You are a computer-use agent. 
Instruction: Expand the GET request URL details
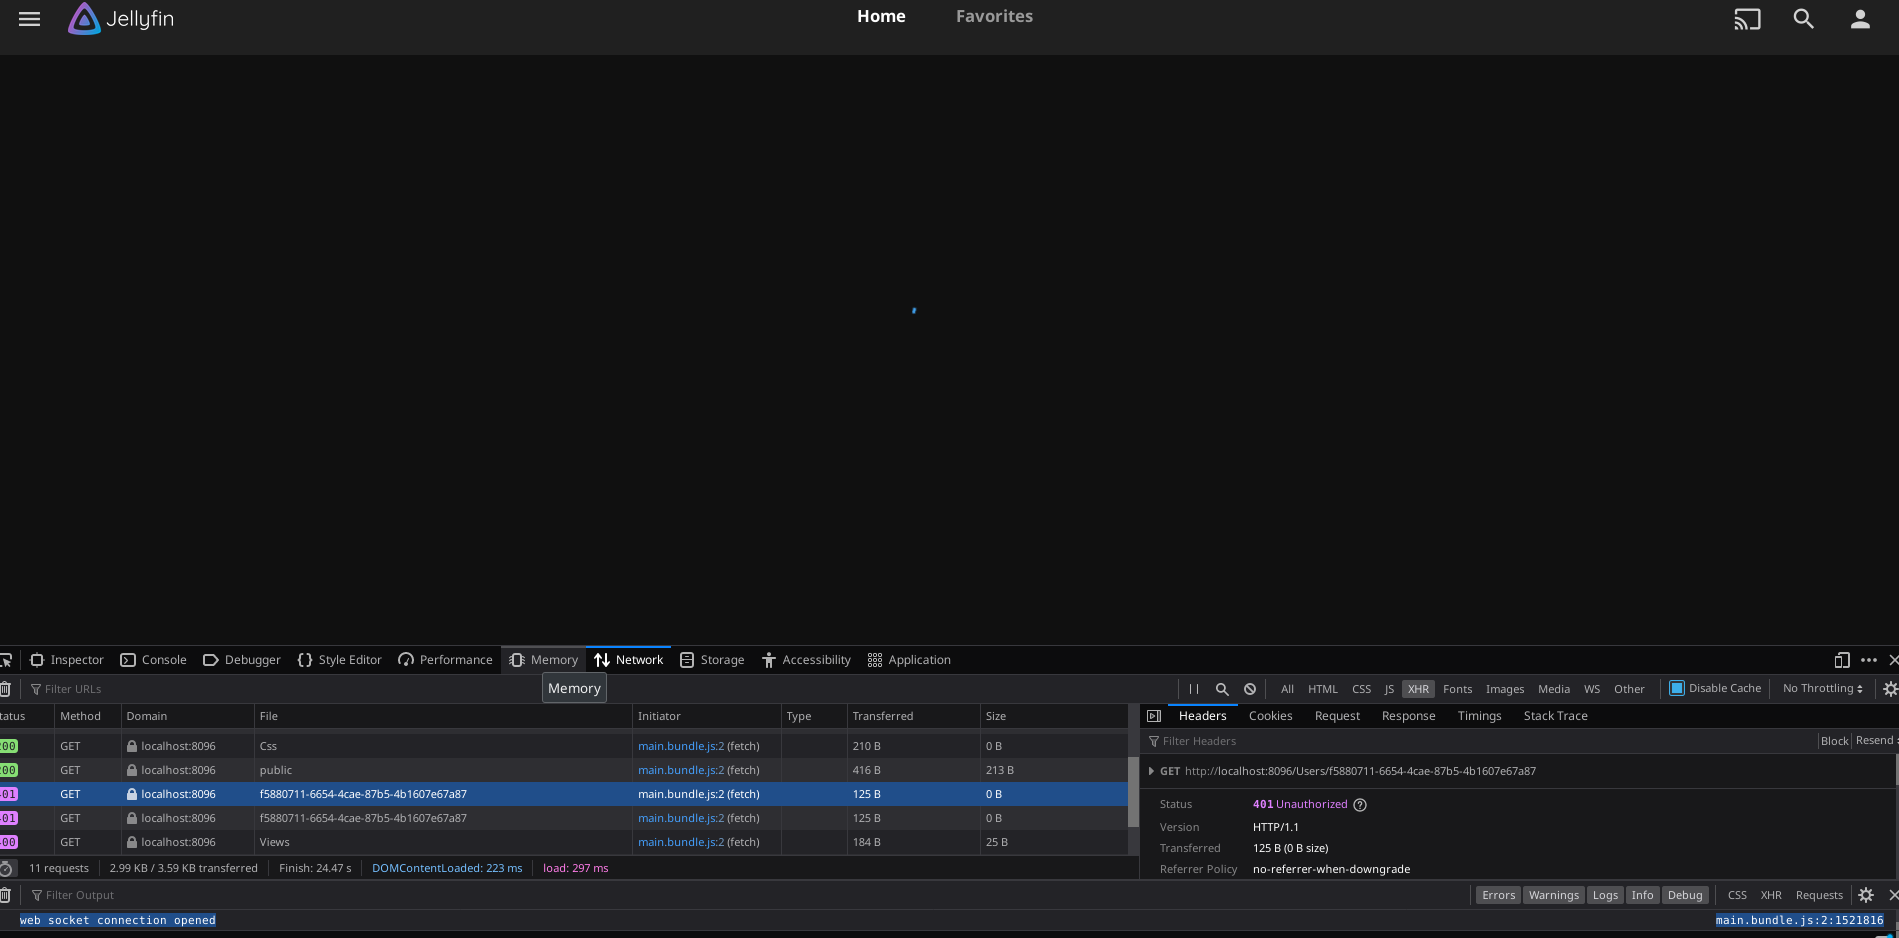coord(1151,771)
